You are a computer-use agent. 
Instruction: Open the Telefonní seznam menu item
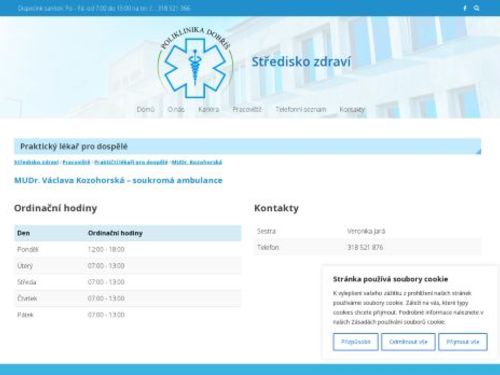point(301,109)
